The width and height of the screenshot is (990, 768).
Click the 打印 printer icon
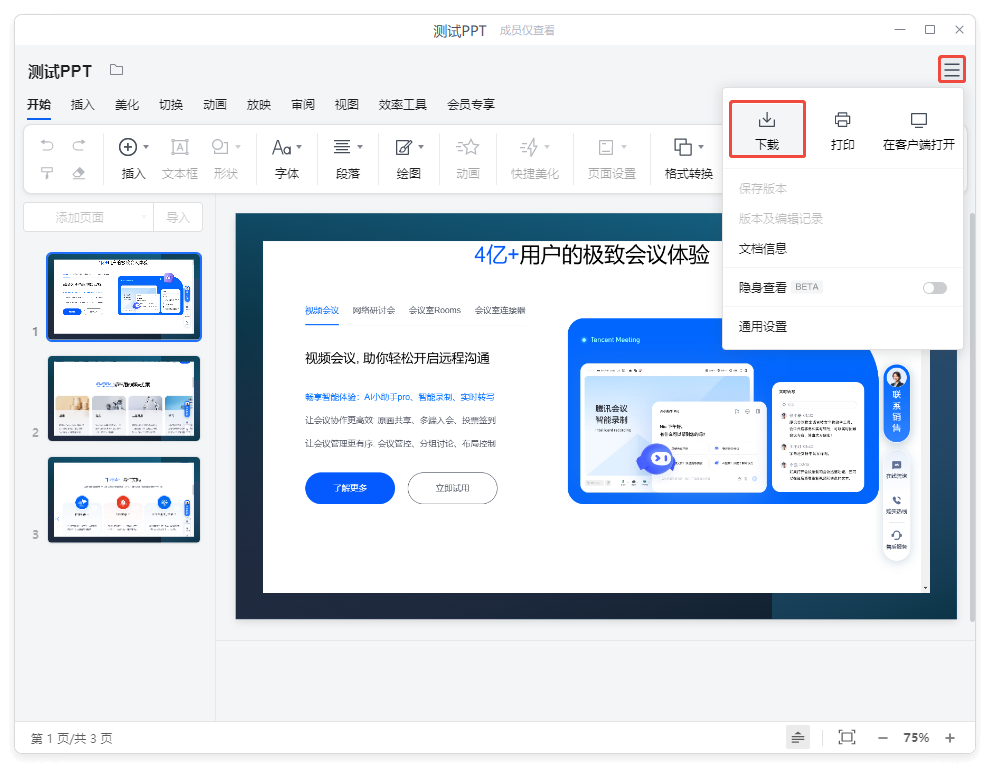click(842, 119)
